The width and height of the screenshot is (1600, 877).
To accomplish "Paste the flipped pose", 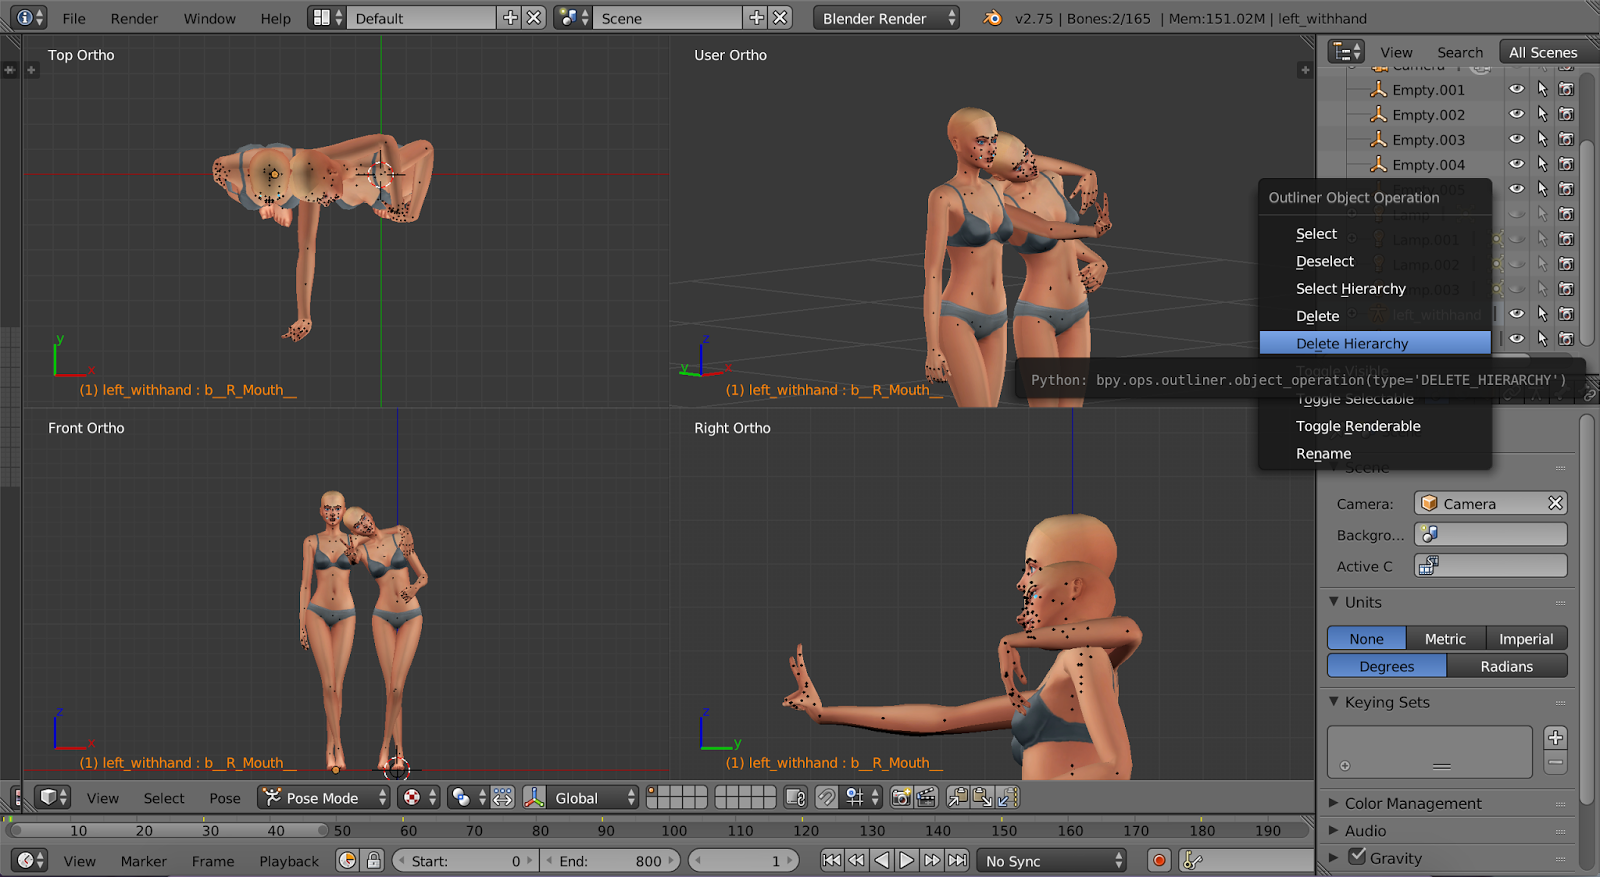I will (x=1007, y=797).
